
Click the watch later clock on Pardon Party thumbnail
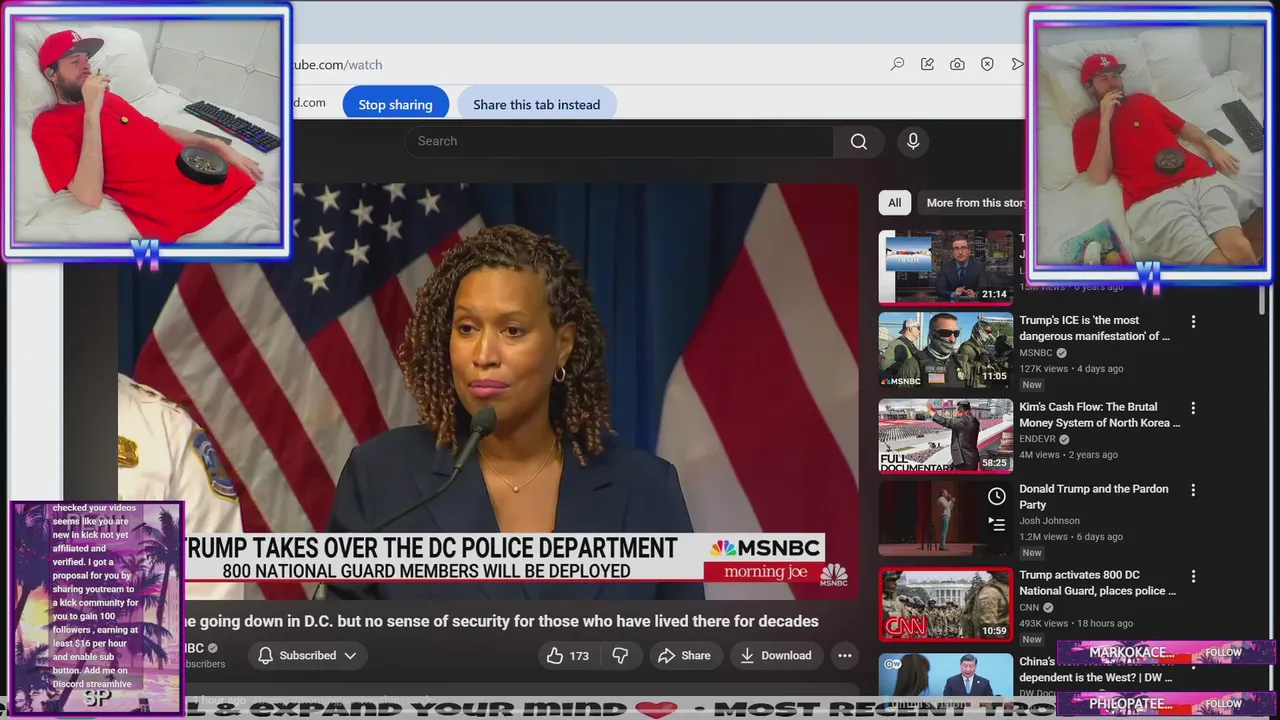click(x=997, y=497)
